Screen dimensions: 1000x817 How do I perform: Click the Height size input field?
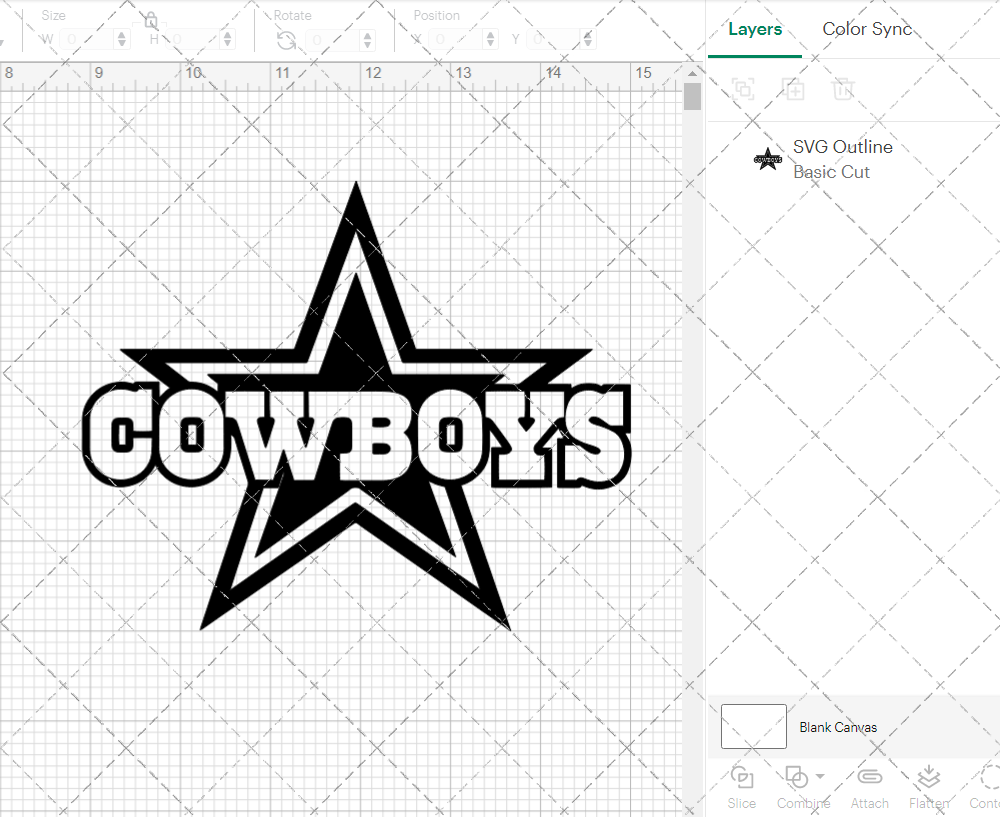(x=193, y=40)
